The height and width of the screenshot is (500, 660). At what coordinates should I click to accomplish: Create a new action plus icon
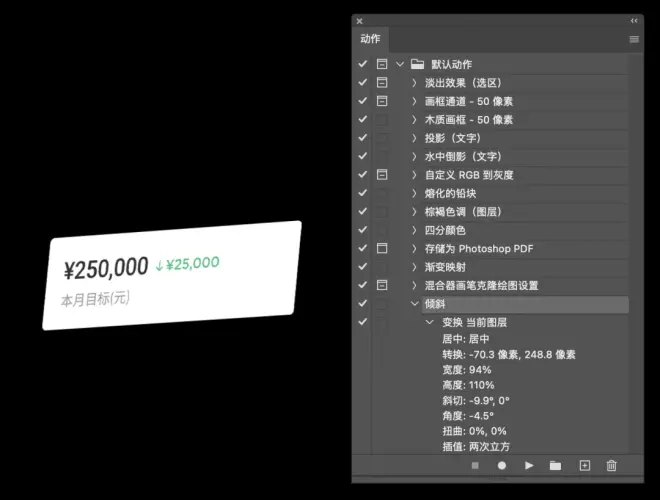(585, 465)
